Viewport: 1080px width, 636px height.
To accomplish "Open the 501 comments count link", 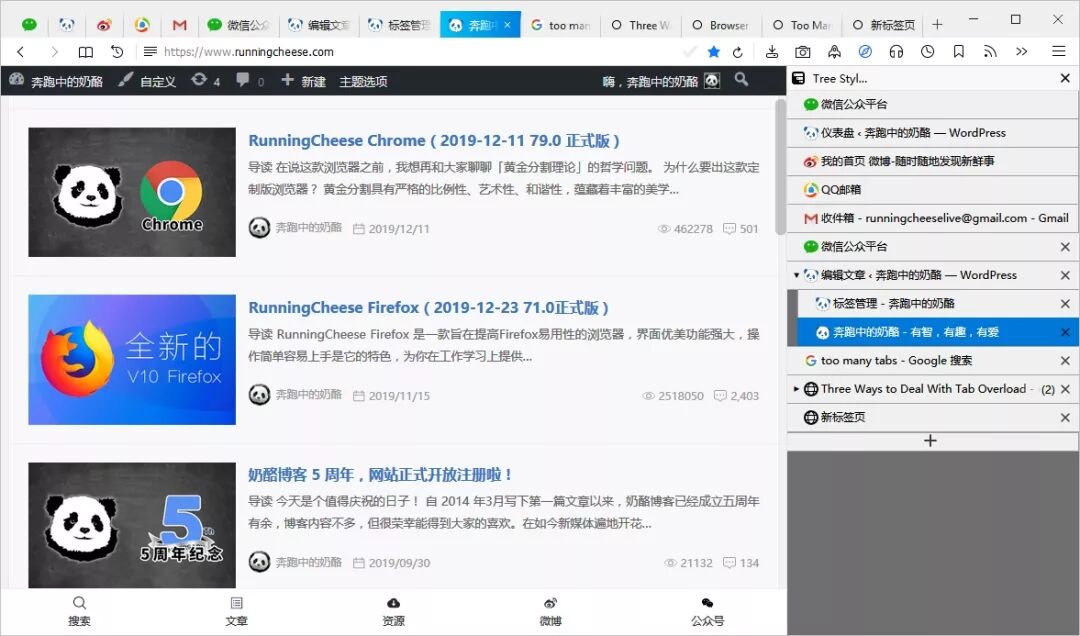I will [x=740, y=229].
